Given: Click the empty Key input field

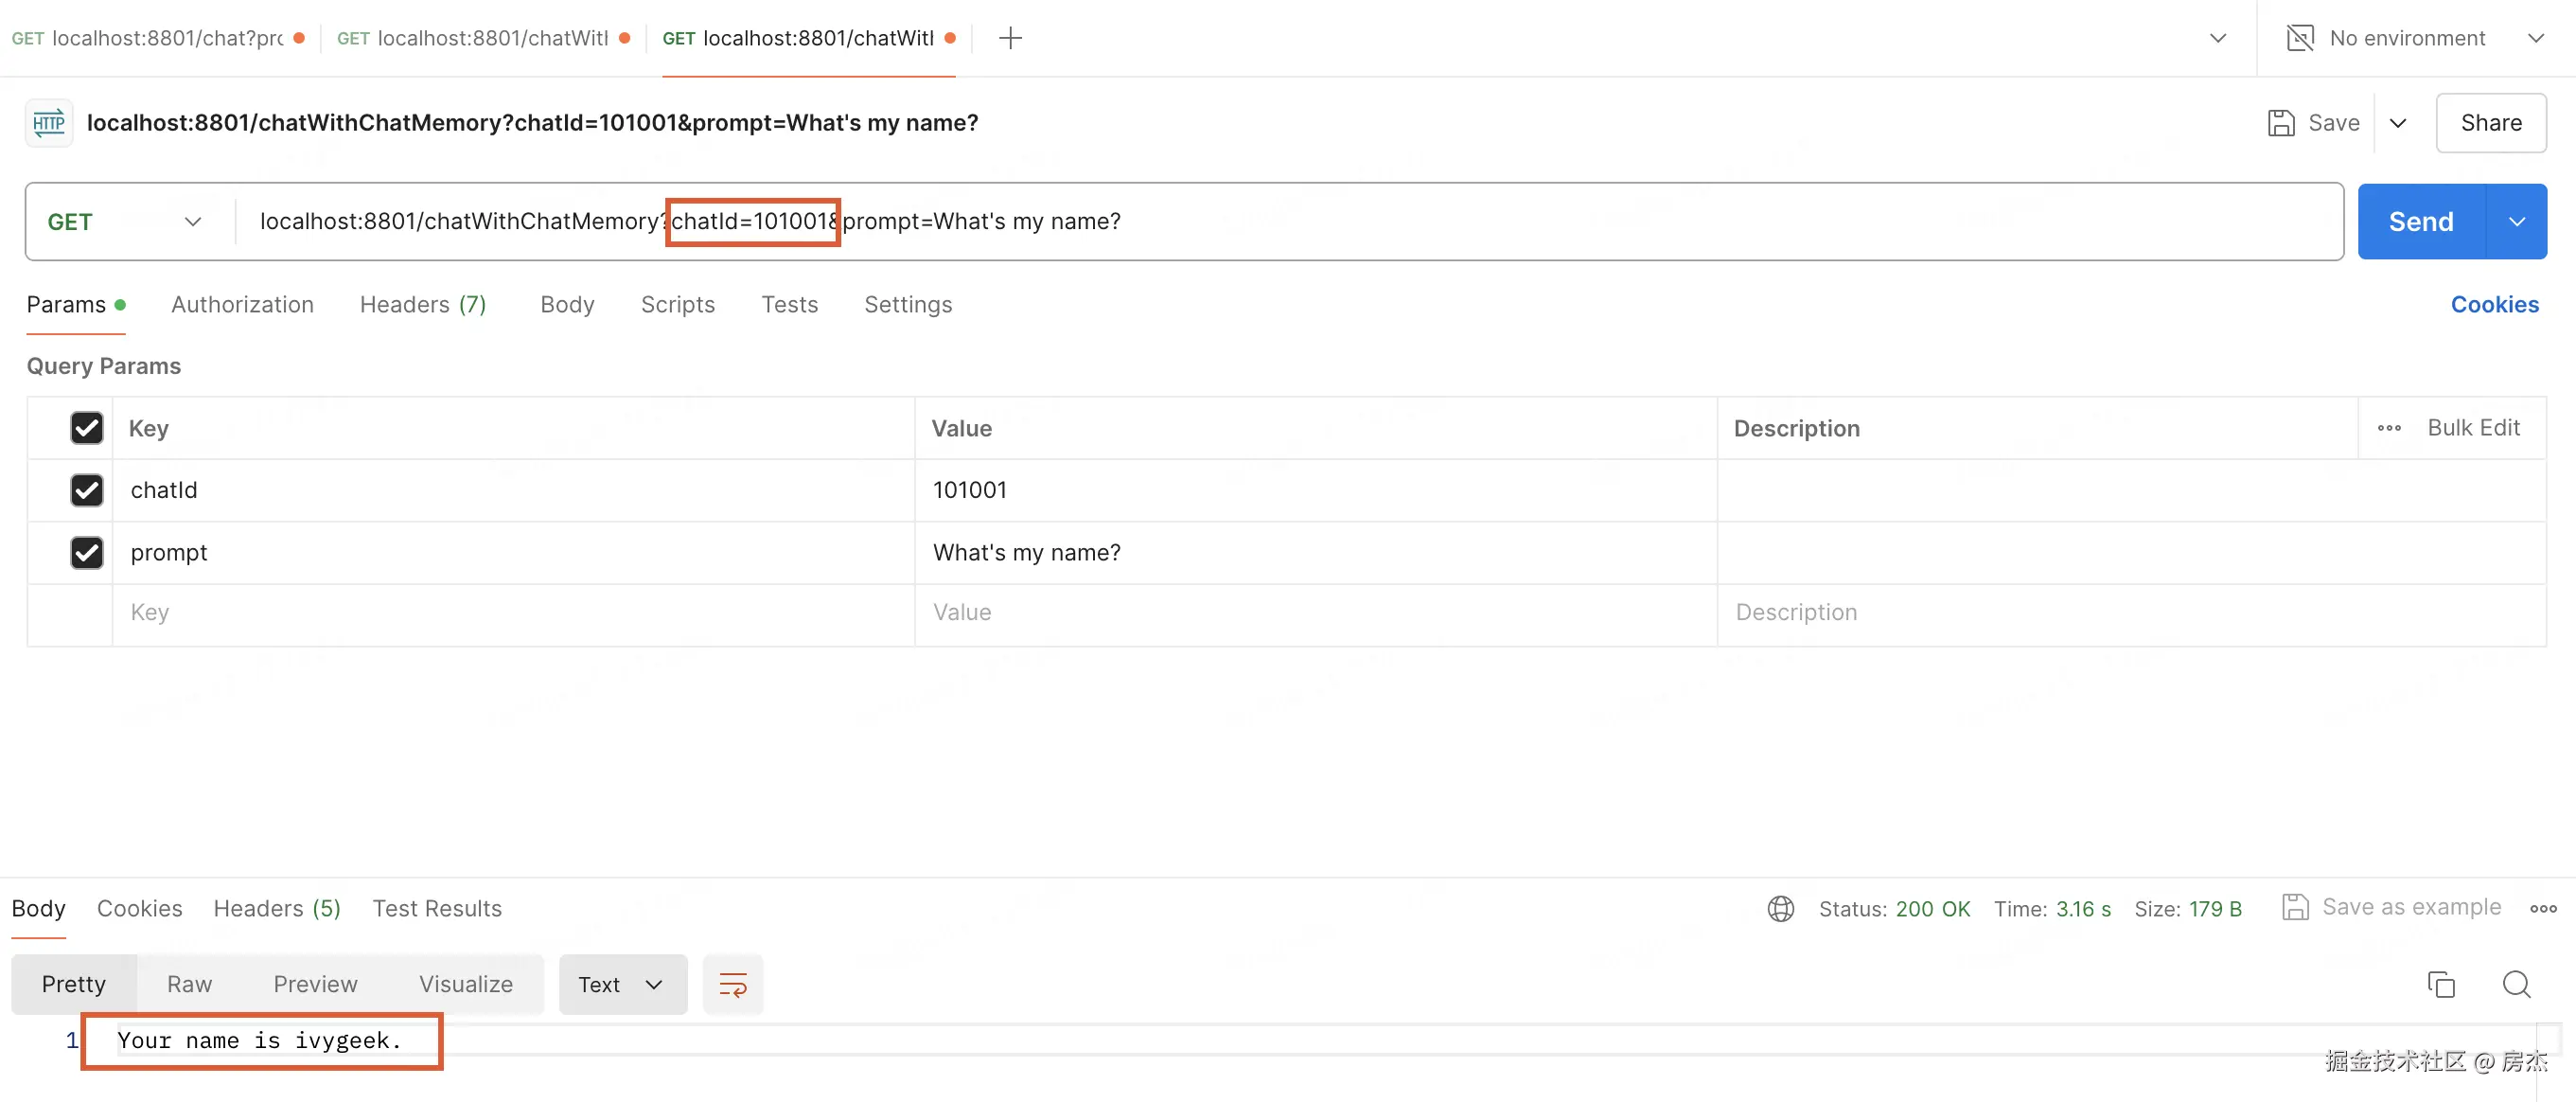Looking at the screenshot, I should click(x=512, y=613).
